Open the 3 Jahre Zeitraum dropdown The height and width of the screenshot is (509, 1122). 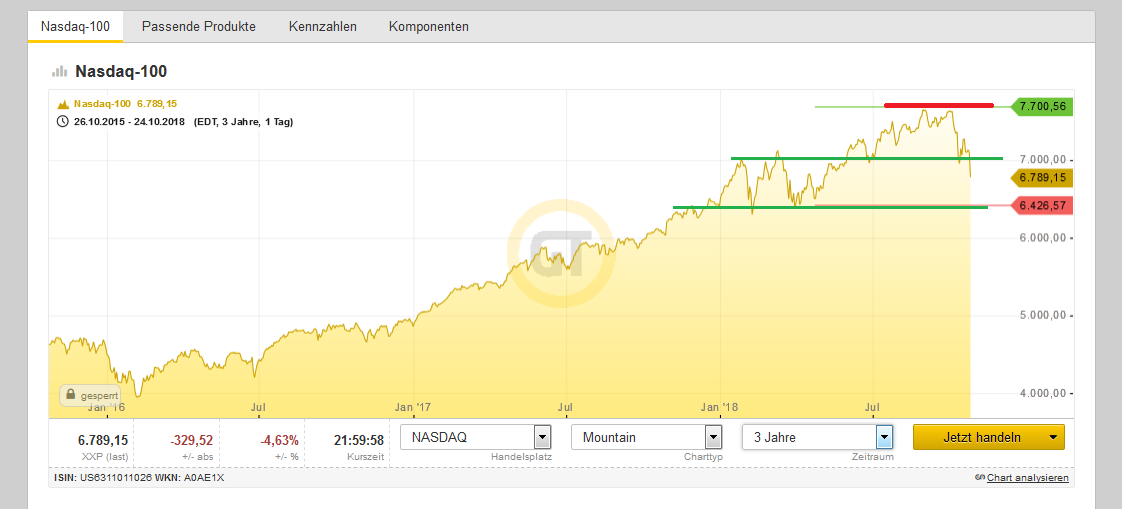pyautogui.click(x=818, y=437)
